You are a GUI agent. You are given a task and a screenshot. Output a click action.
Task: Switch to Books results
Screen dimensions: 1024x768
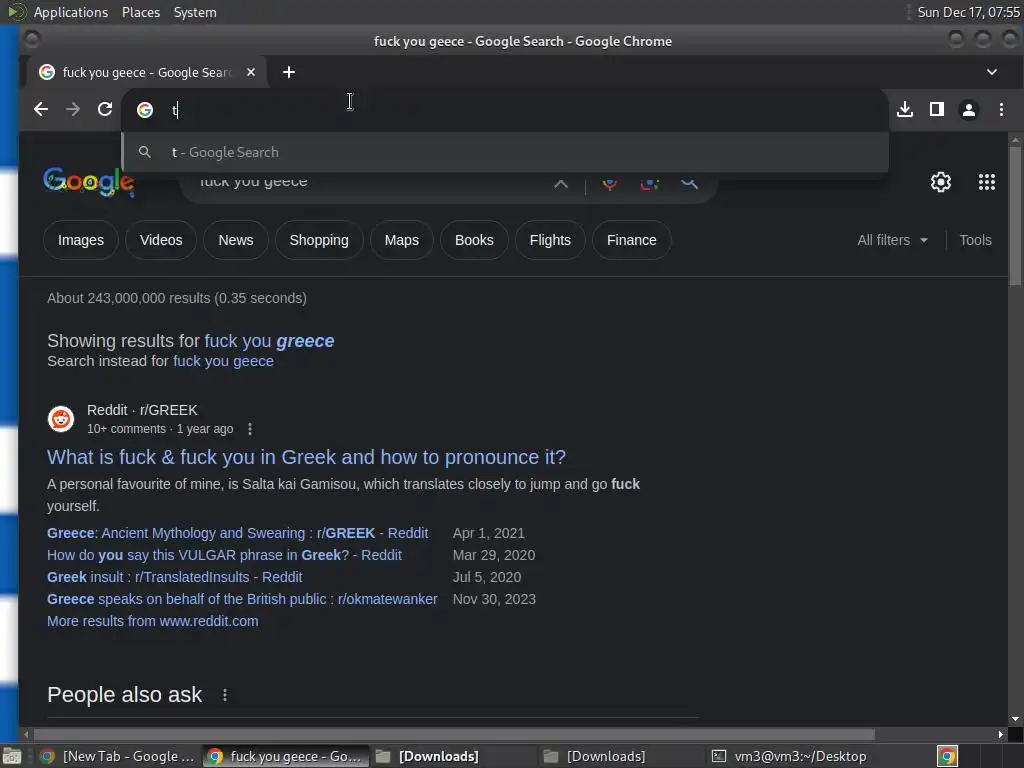(474, 240)
